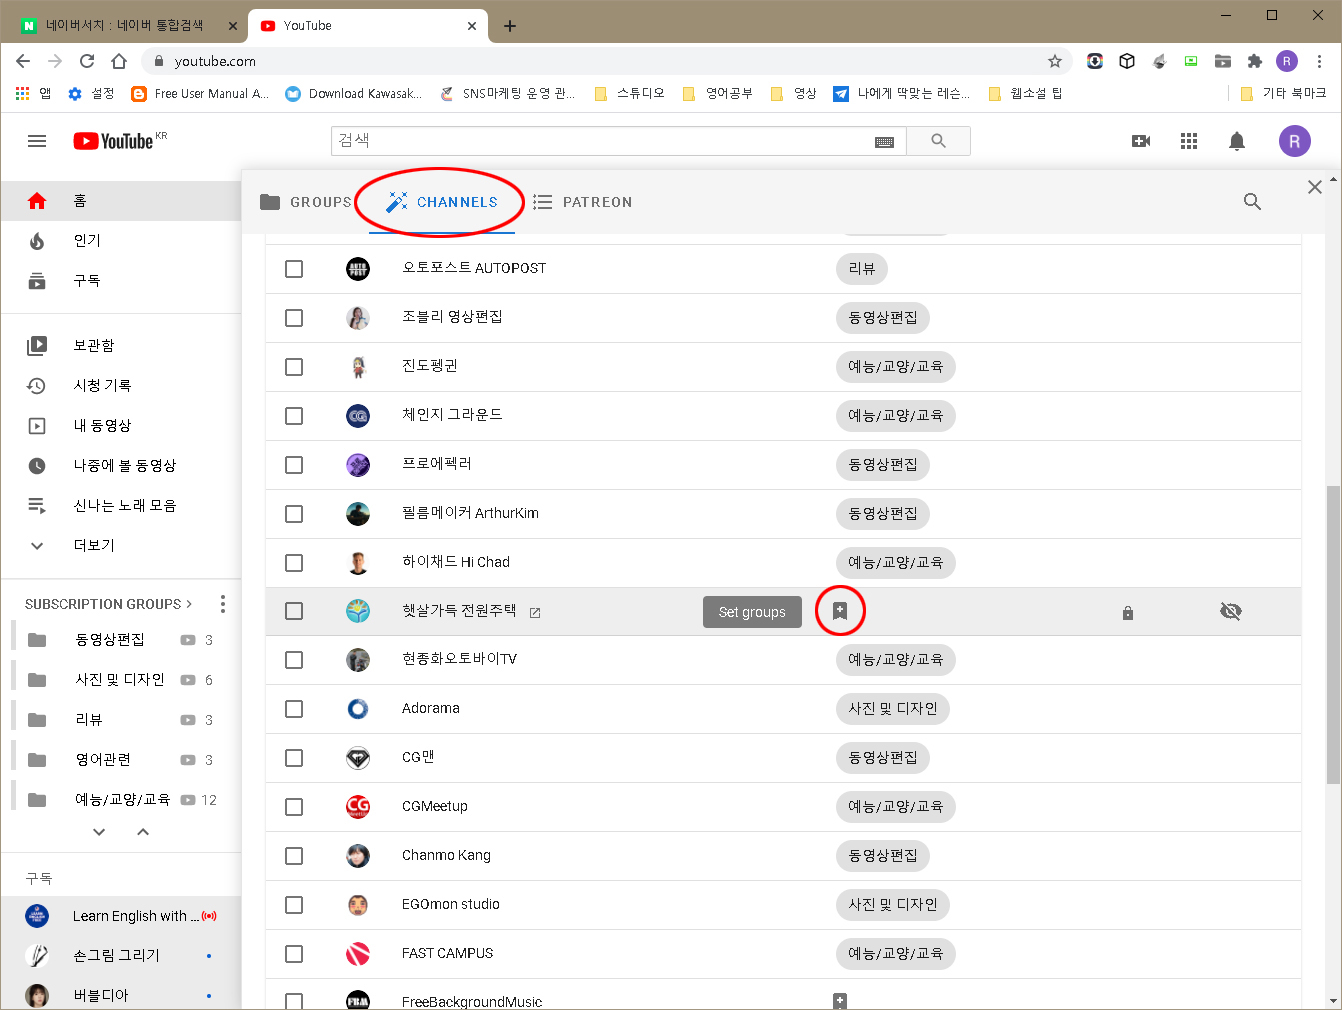The image size is (1342, 1010).
Task: Check the box for 프로에펙러
Action: (x=294, y=465)
